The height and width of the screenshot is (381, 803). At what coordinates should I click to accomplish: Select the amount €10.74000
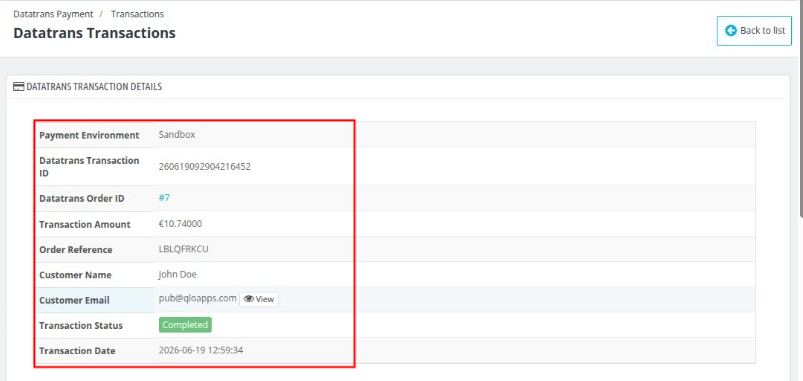coord(180,224)
